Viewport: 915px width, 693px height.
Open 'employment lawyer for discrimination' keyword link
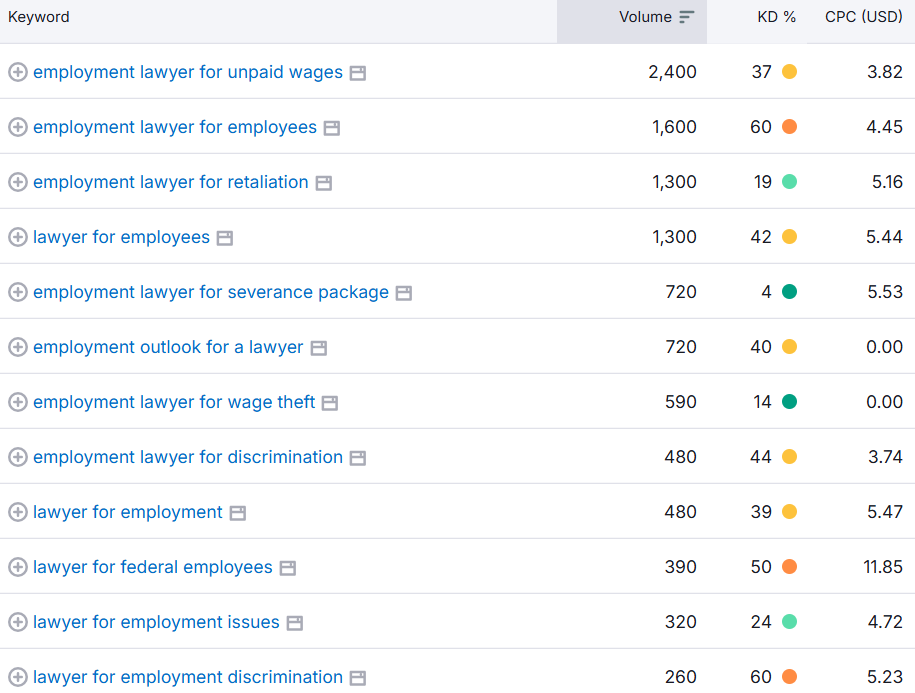coord(188,457)
